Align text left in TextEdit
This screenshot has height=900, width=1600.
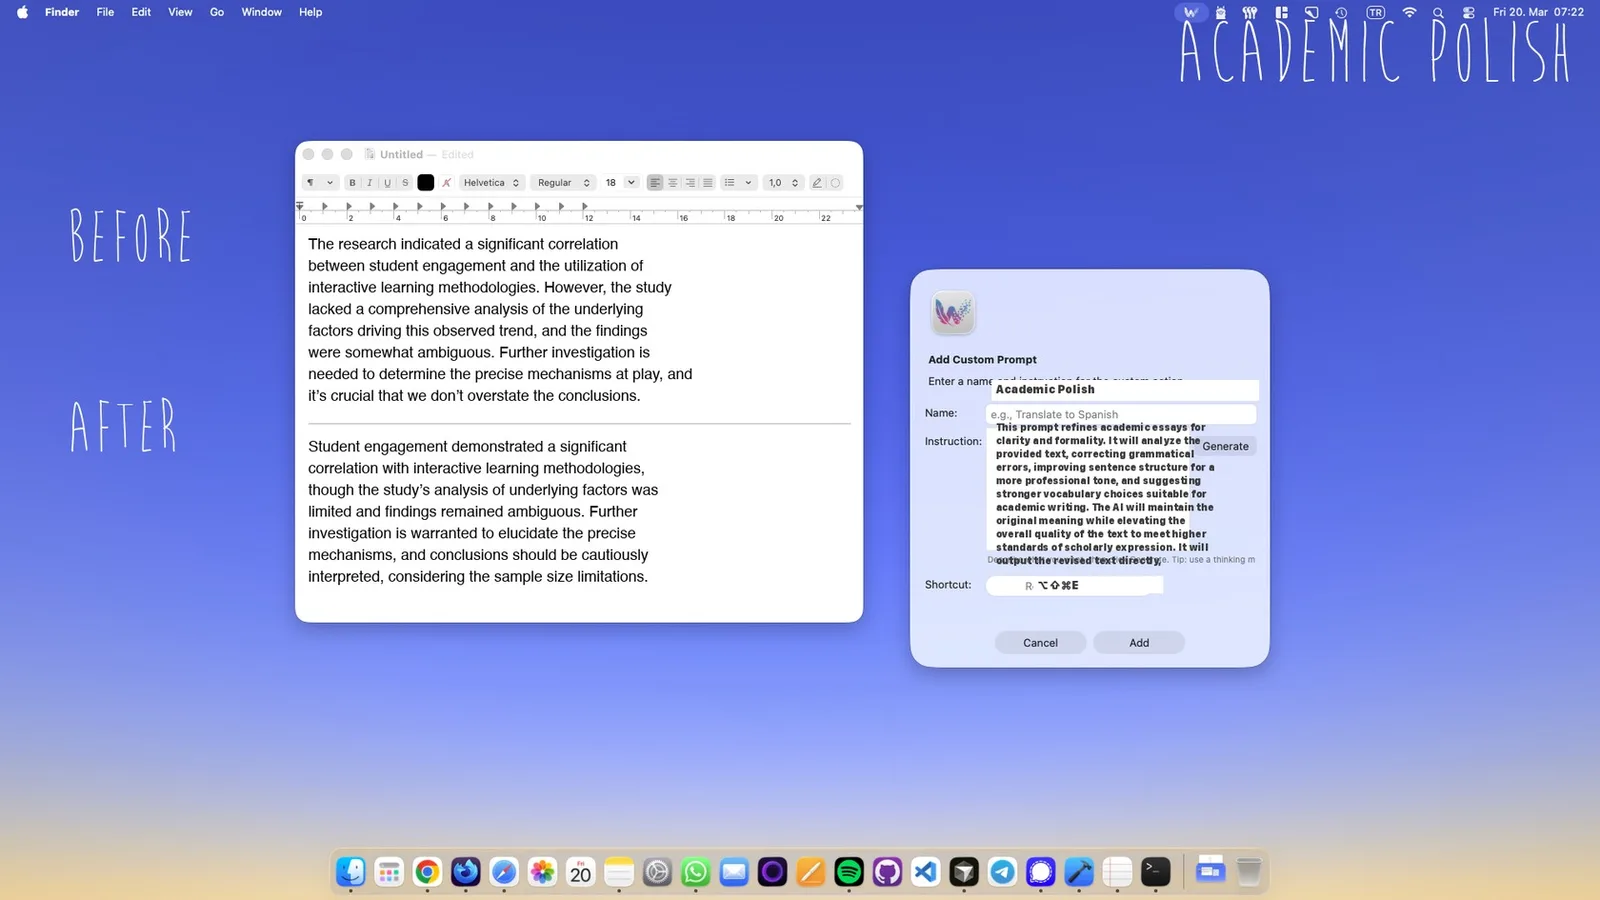tap(655, 183)
